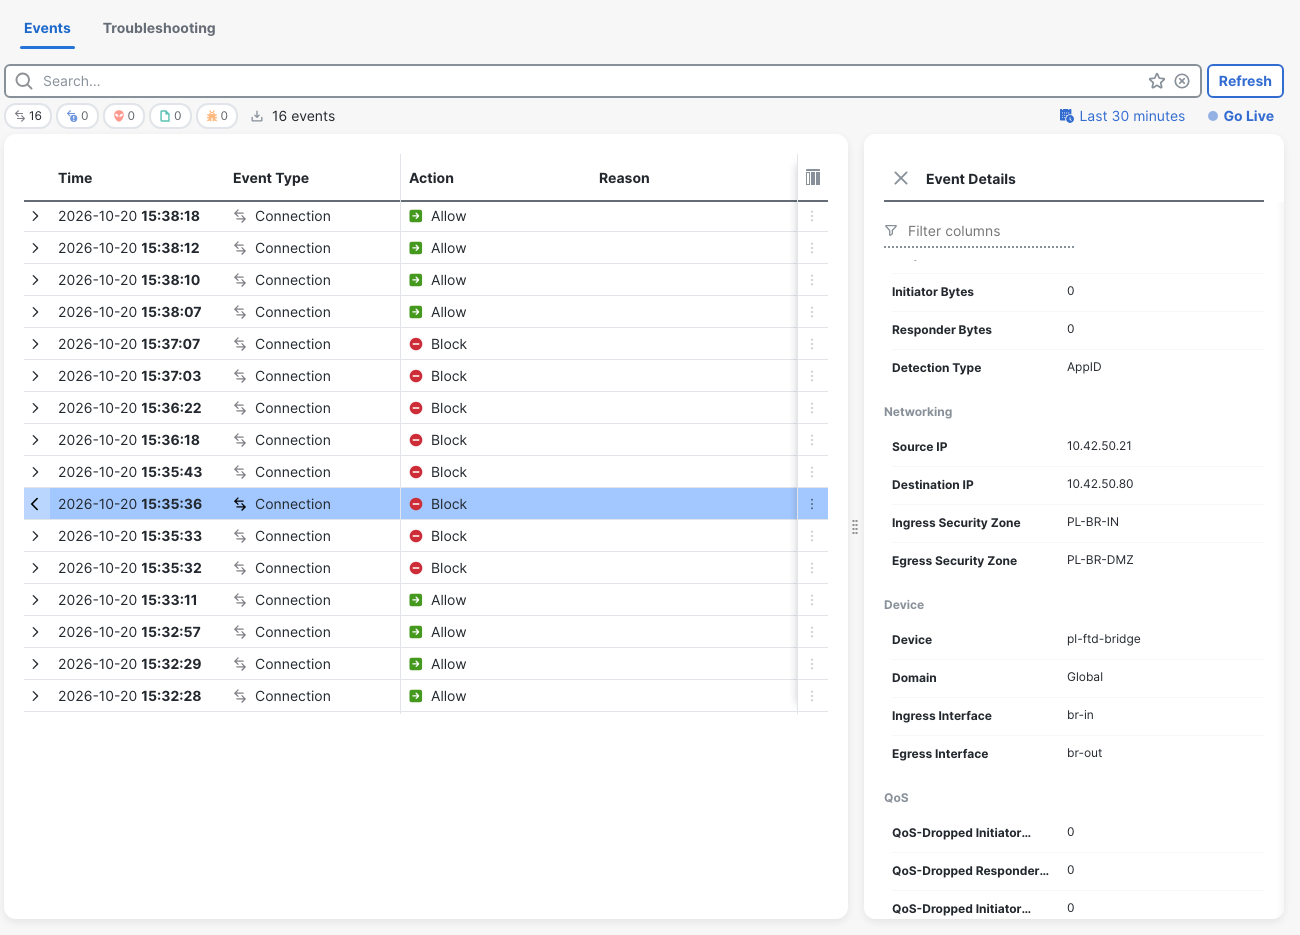The image size is (1300, 935).
Task: Click the Event Type column header
Action: [271, 178]
